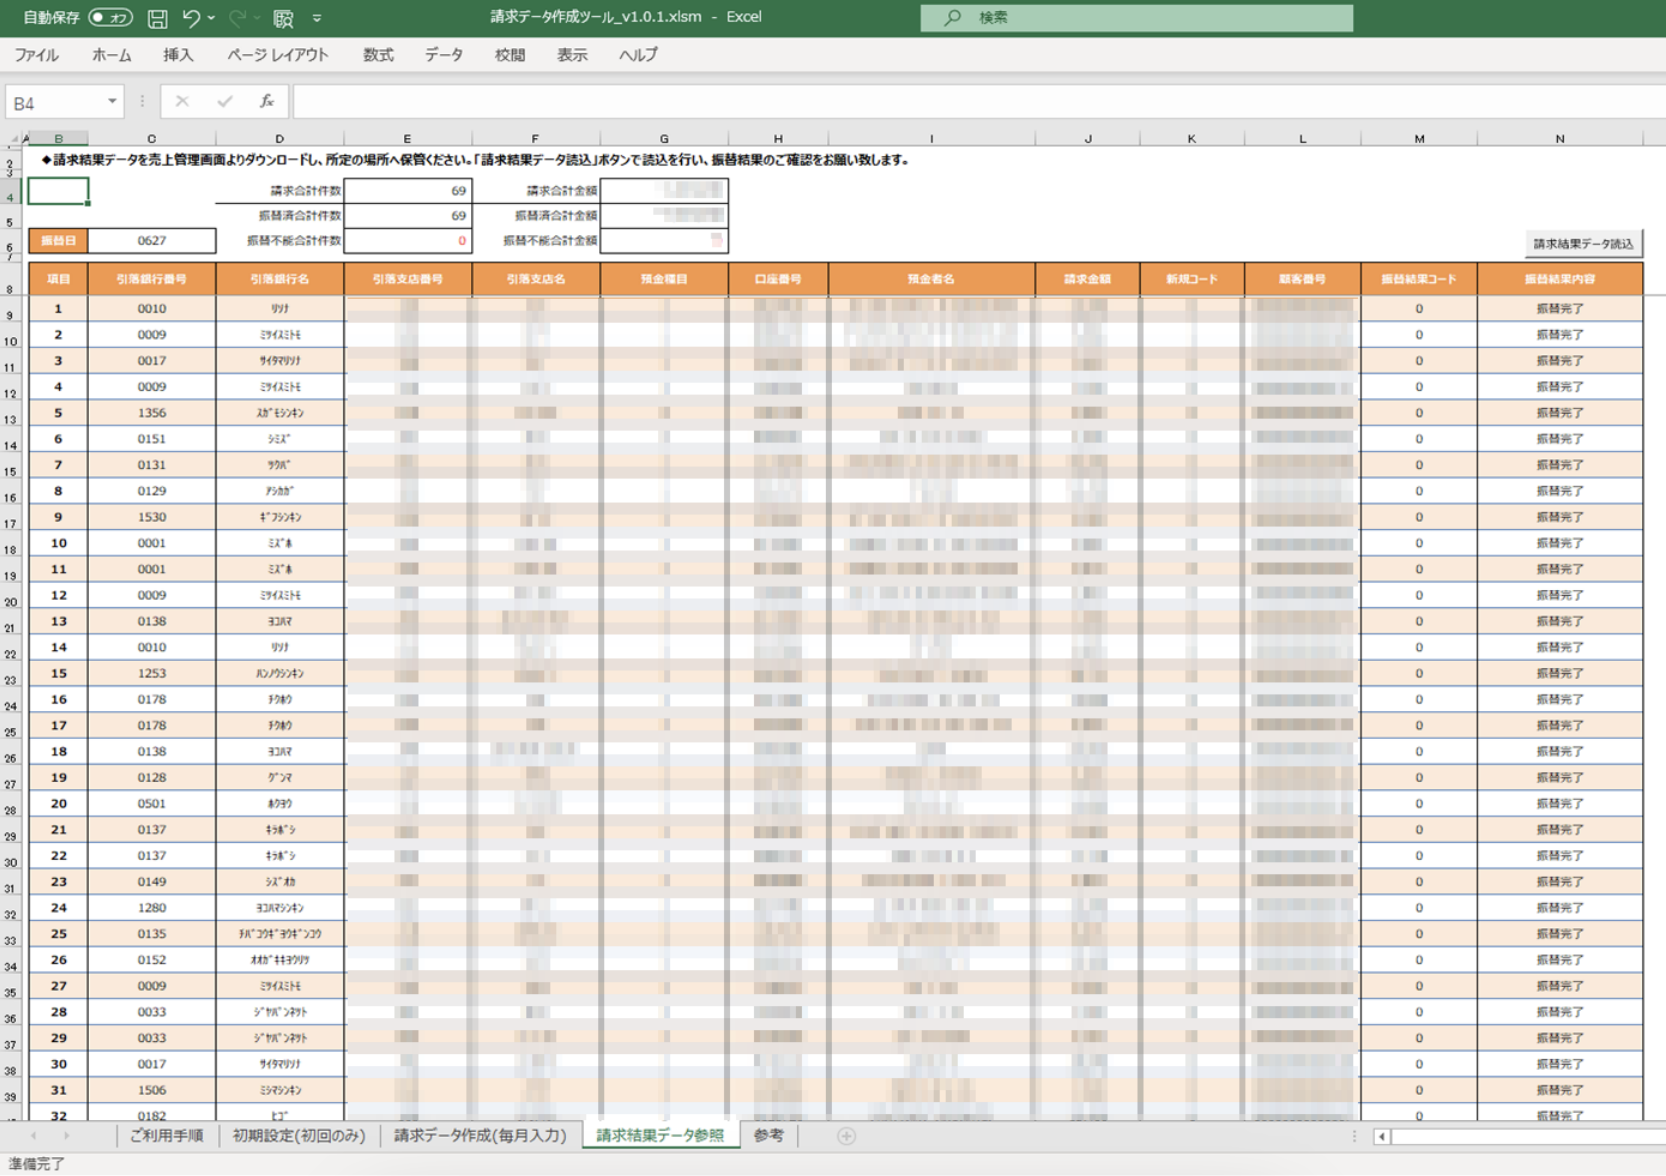Expand the Name Box dropdown arrow
Image resolution: width=1666 pixels, height=1176 pixels.
(112, 101)
